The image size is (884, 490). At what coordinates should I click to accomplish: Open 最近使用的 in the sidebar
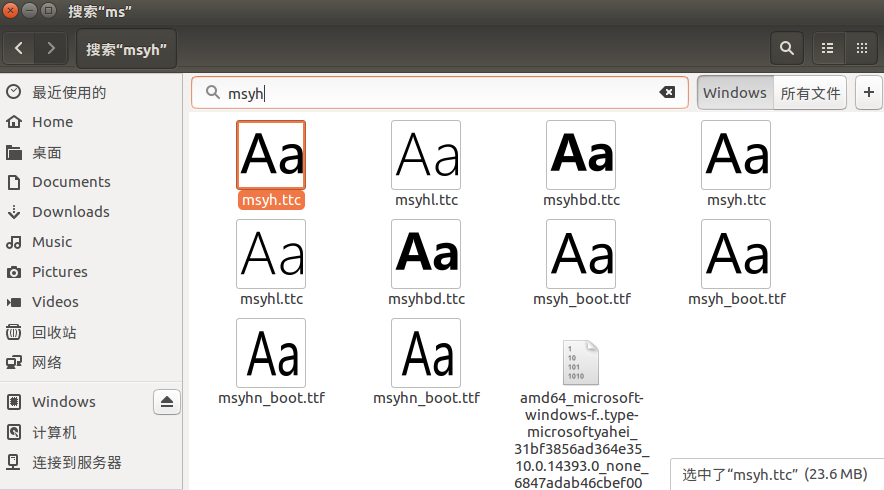coord(91,92)
